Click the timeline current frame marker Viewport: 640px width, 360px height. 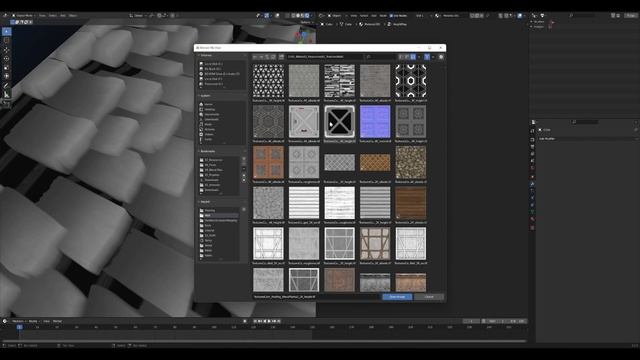pos(19,327)
